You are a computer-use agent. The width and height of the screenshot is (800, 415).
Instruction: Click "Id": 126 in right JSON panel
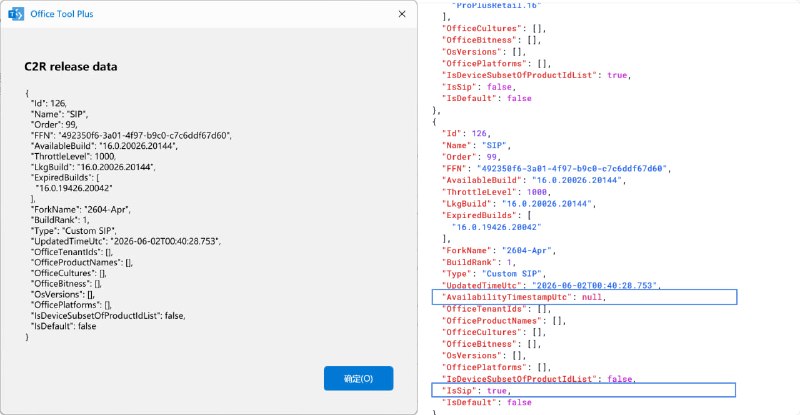pyautogui.click(x=466, y=133)
